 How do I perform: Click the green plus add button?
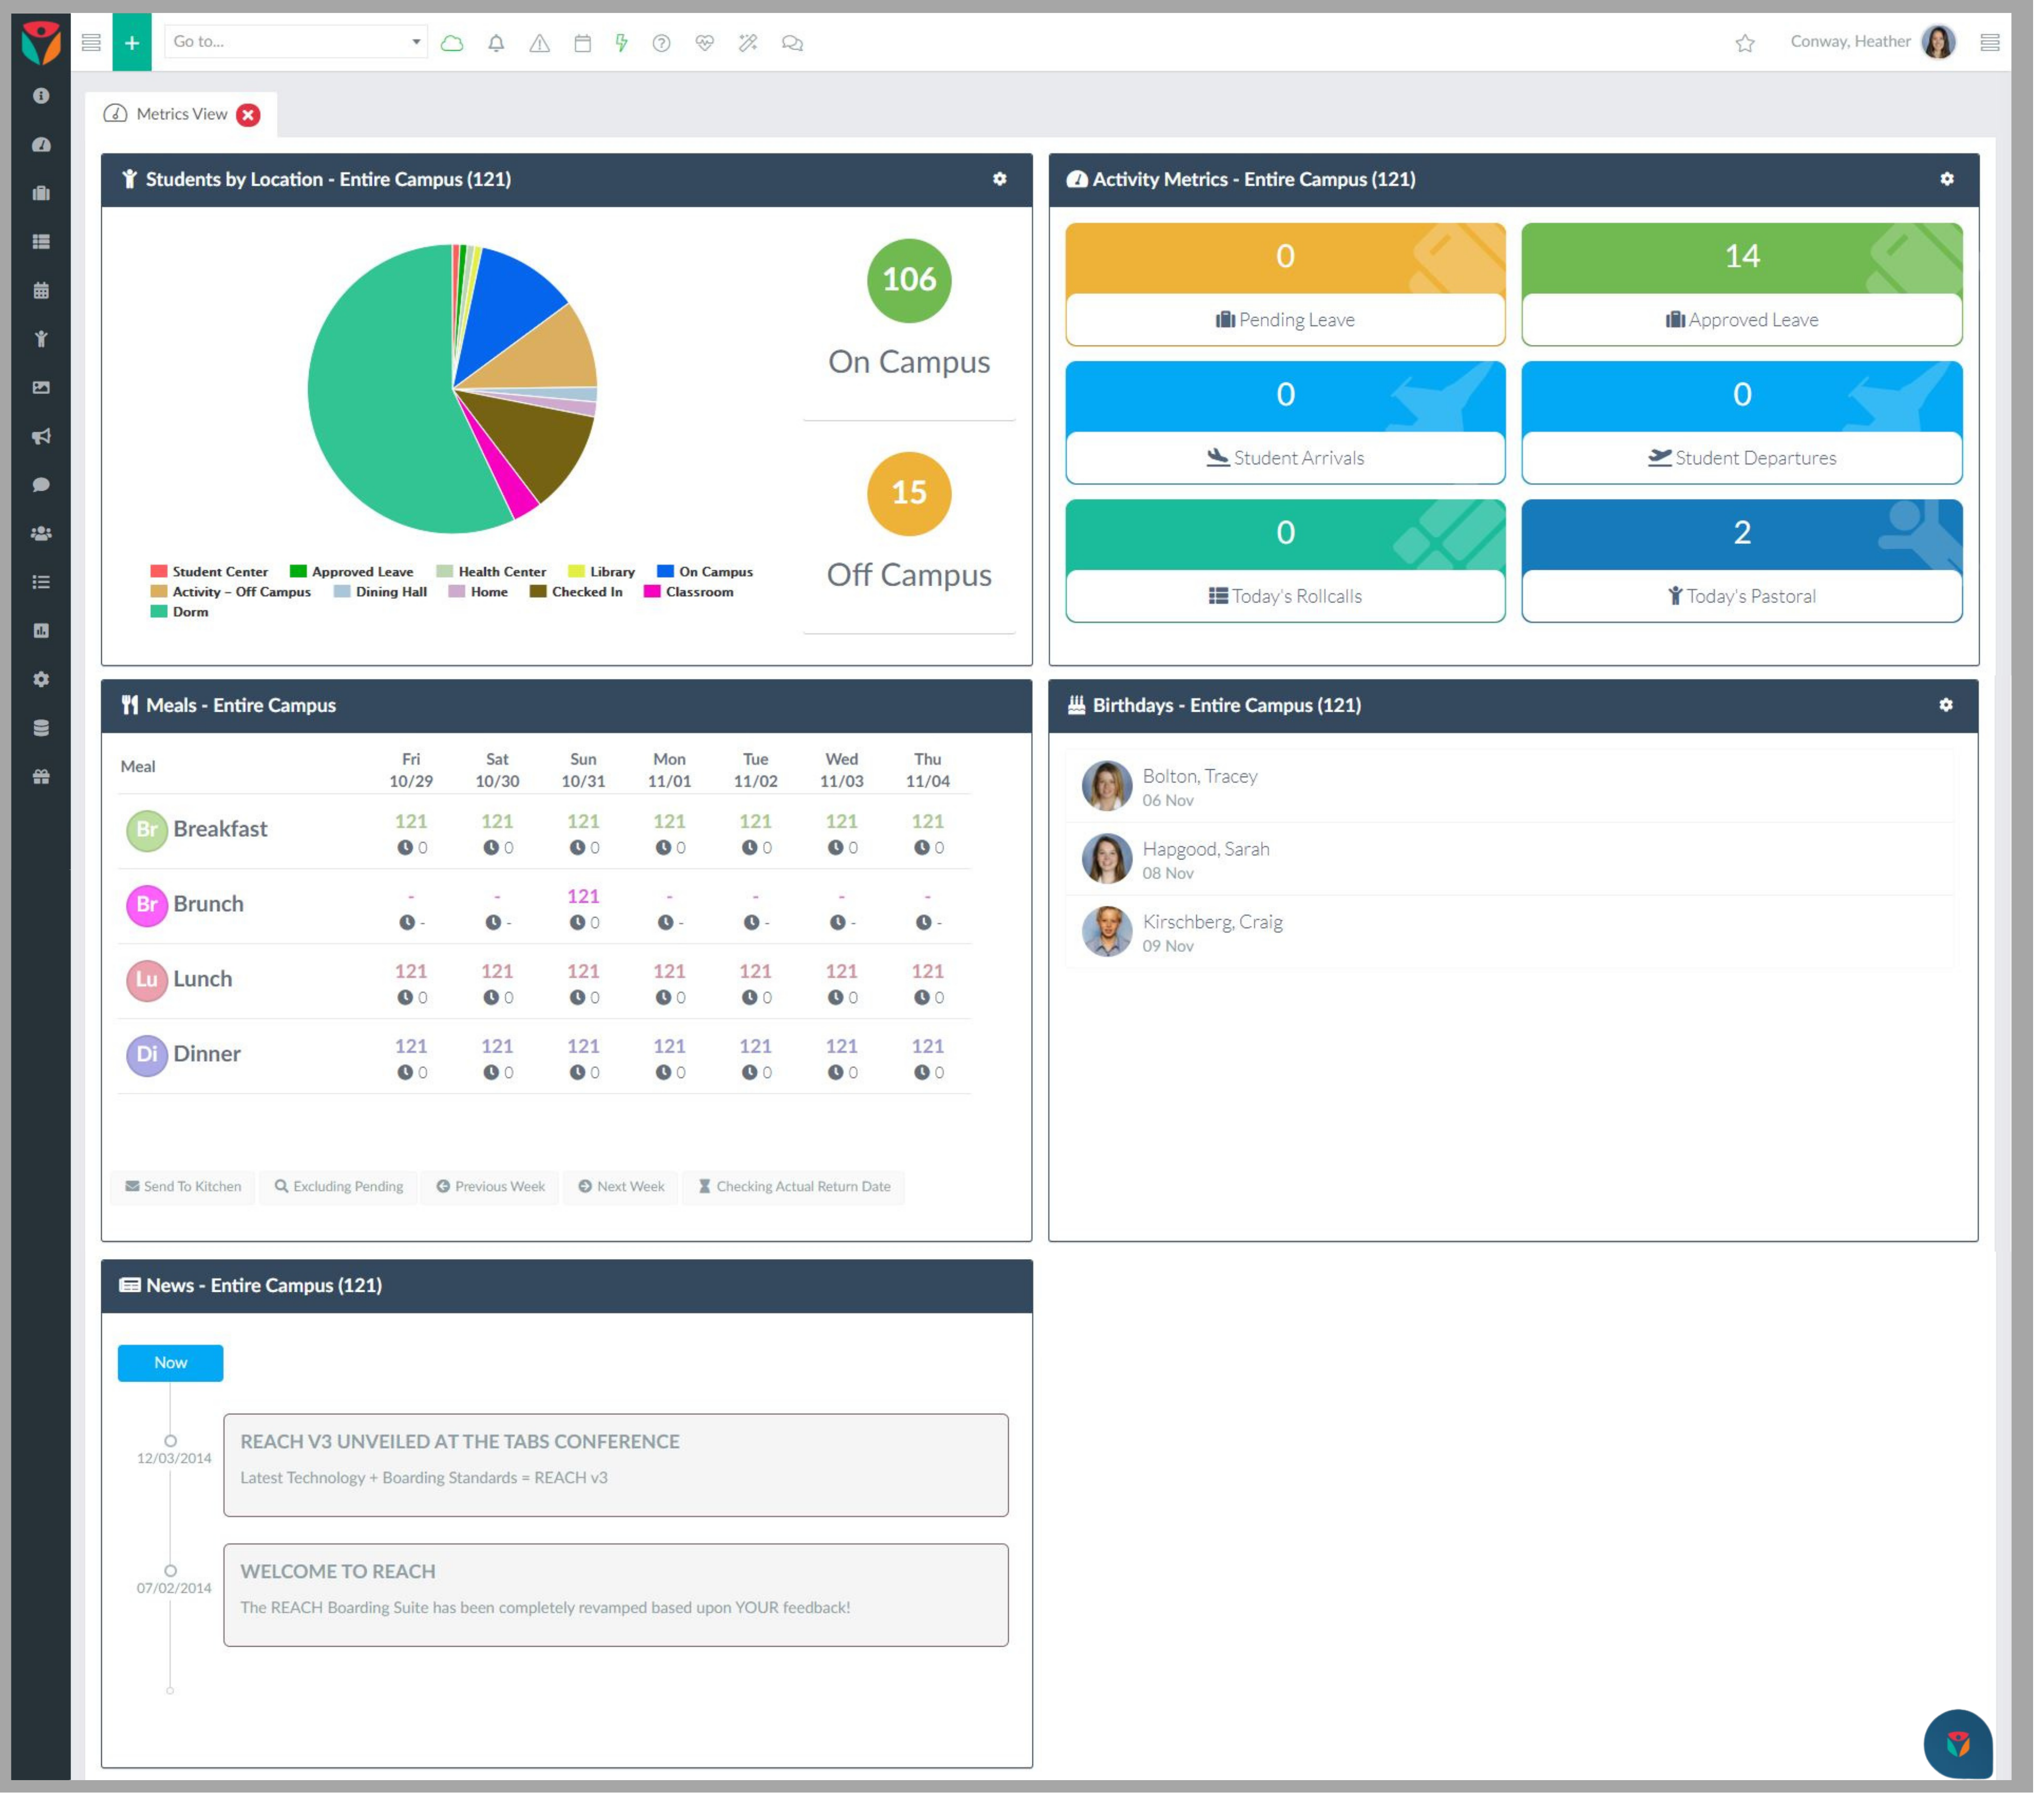pyautogui.click(x=131, y=42)
